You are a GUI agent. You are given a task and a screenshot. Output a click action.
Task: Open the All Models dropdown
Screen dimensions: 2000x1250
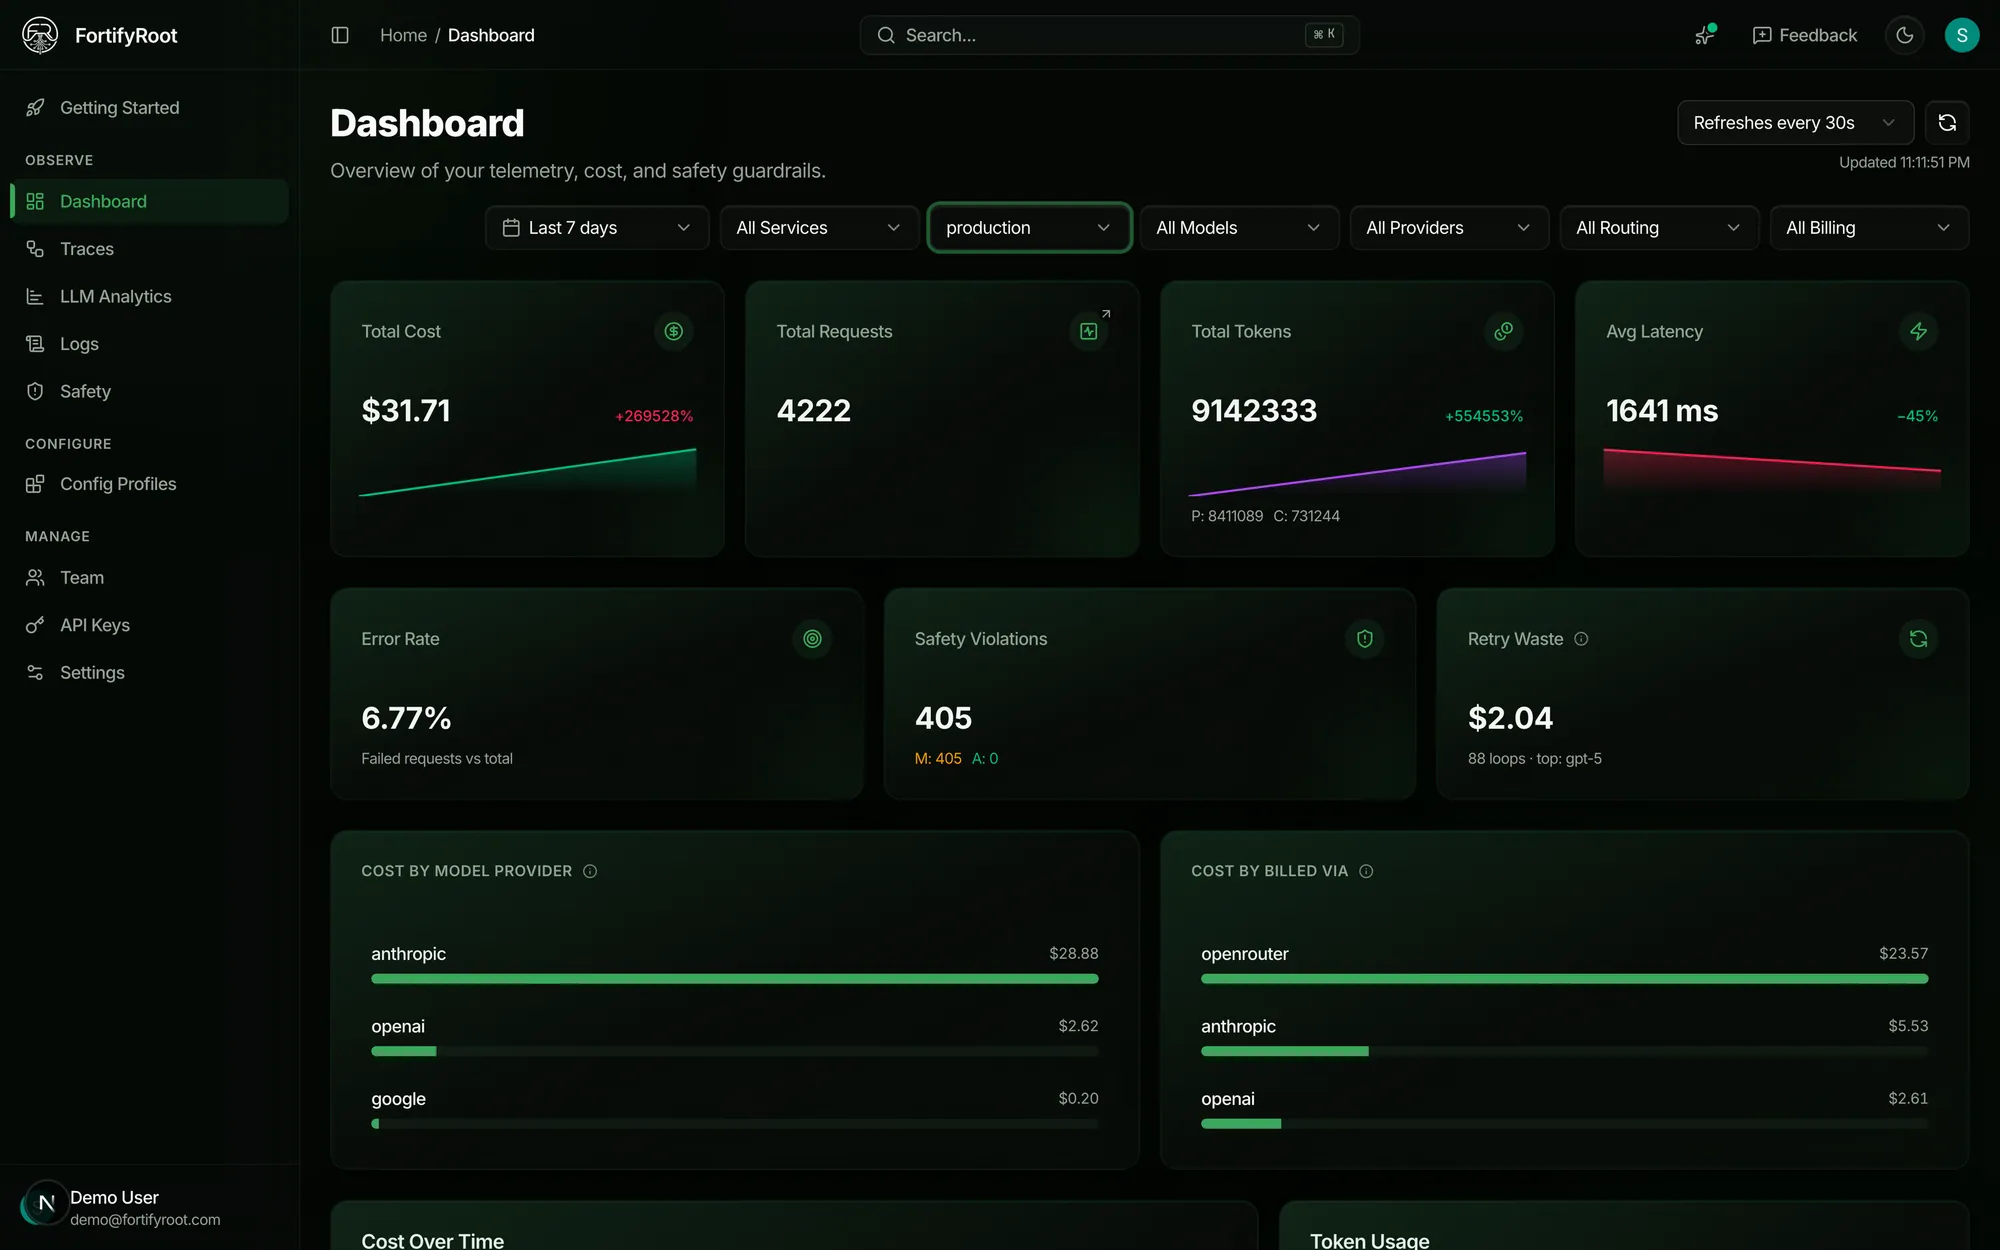1239,228
